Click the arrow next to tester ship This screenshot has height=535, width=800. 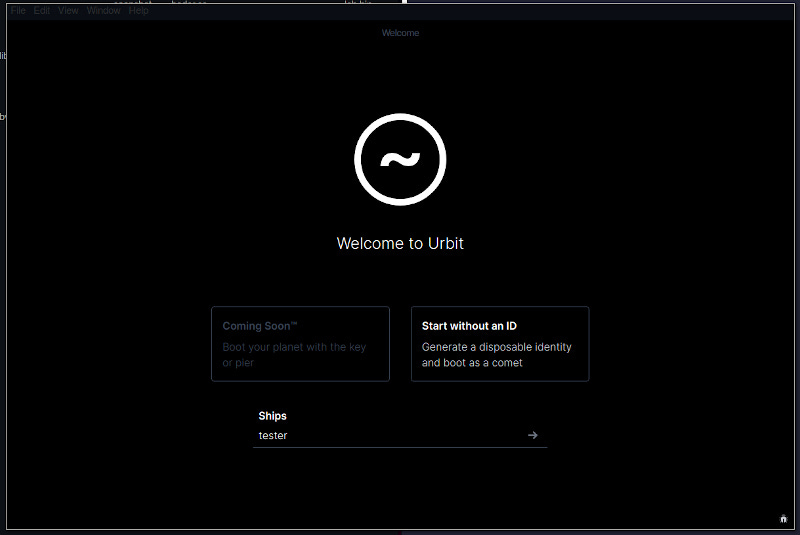point(533,435)
